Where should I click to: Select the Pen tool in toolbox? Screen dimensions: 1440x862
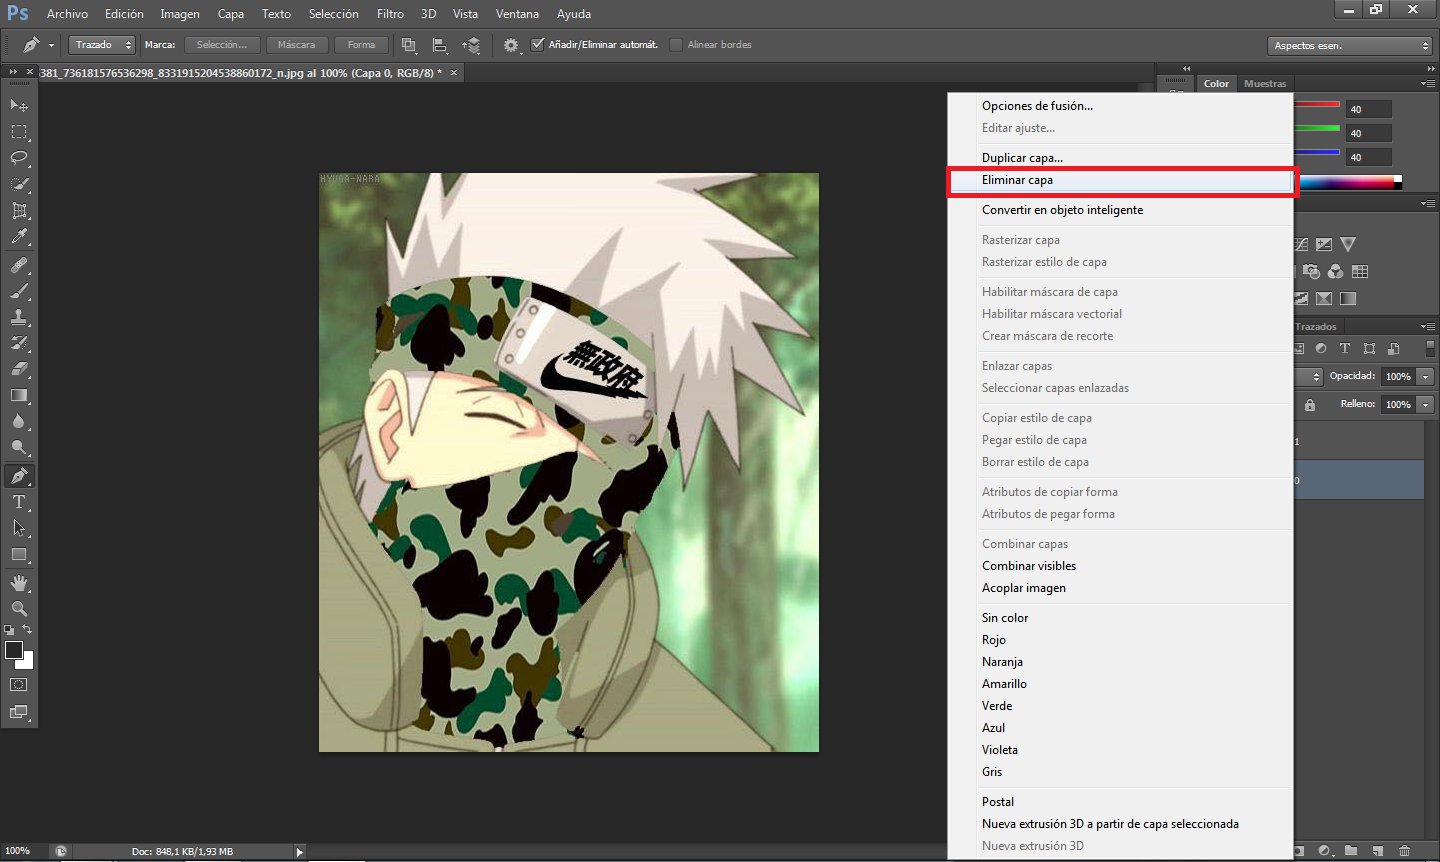coord(19,476)
